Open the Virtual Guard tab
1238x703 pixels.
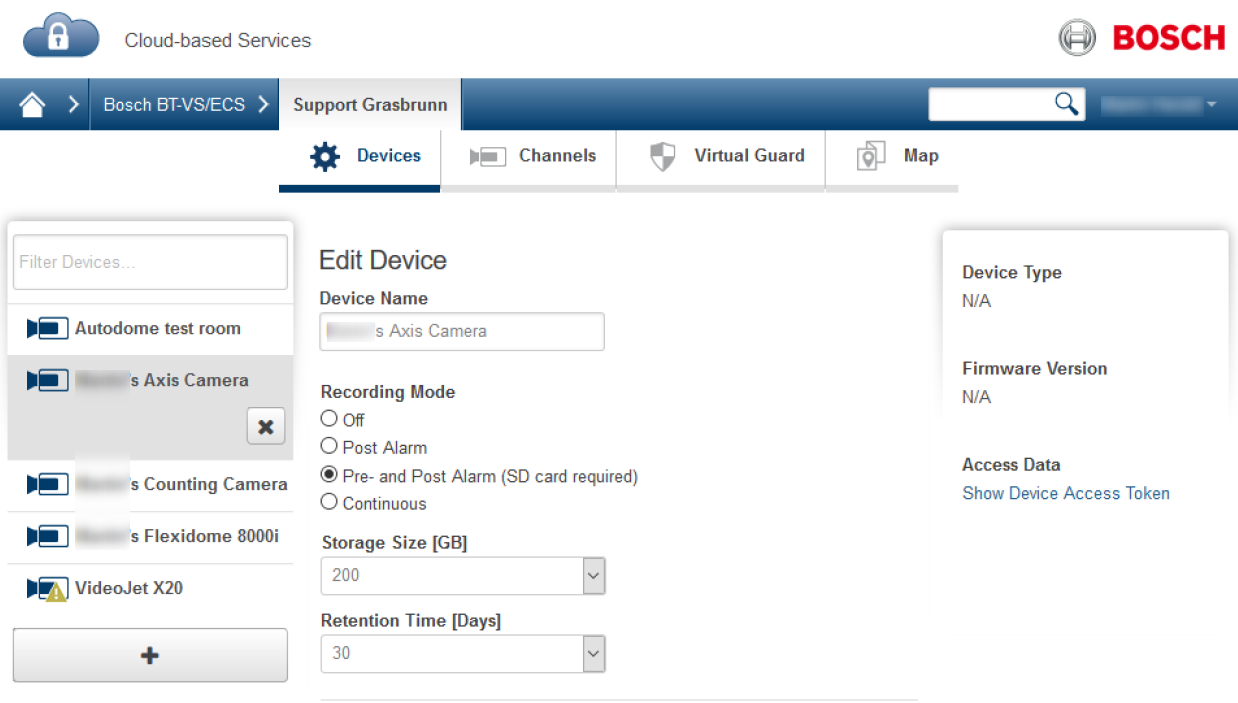[x=726, y=156]
